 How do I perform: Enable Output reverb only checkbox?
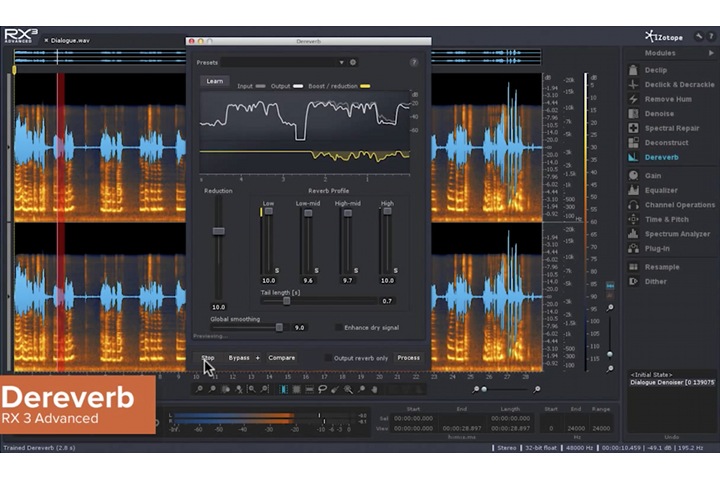coord(328,358)
